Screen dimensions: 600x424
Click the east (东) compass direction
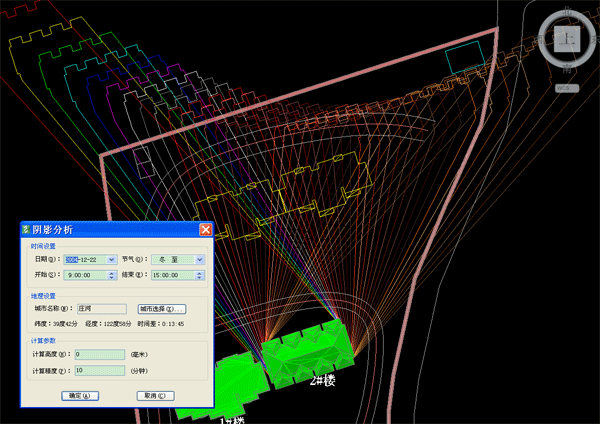[x=596, y=39]
